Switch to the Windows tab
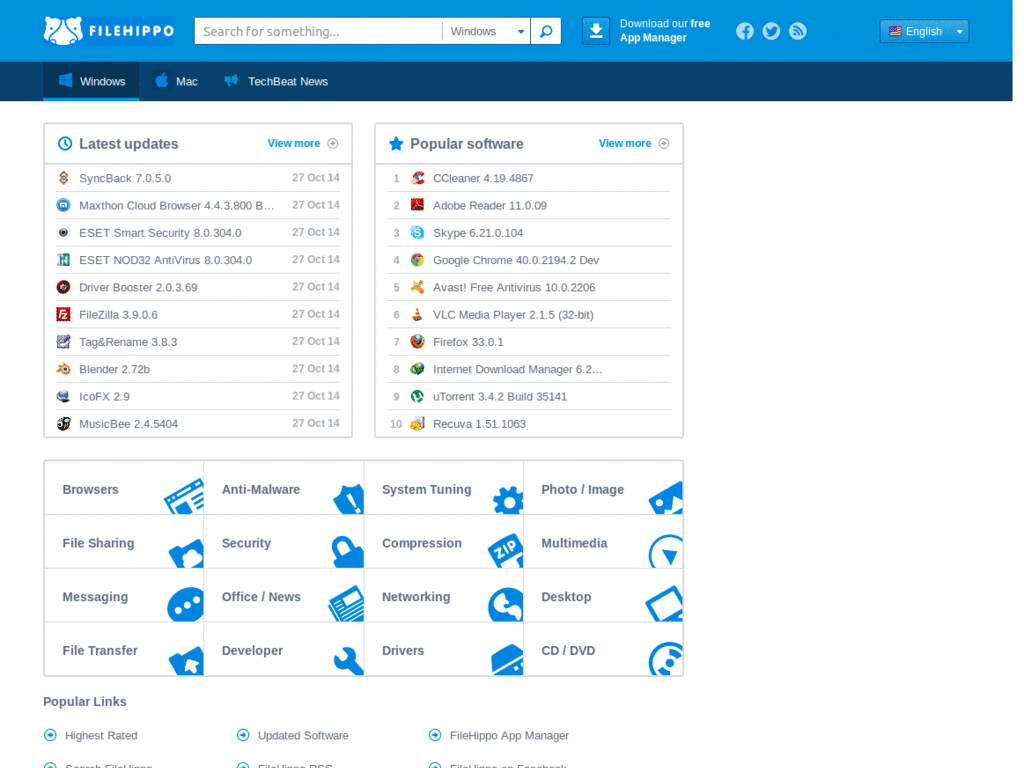Screen dimensions: 1024x768 coord(91,81)
